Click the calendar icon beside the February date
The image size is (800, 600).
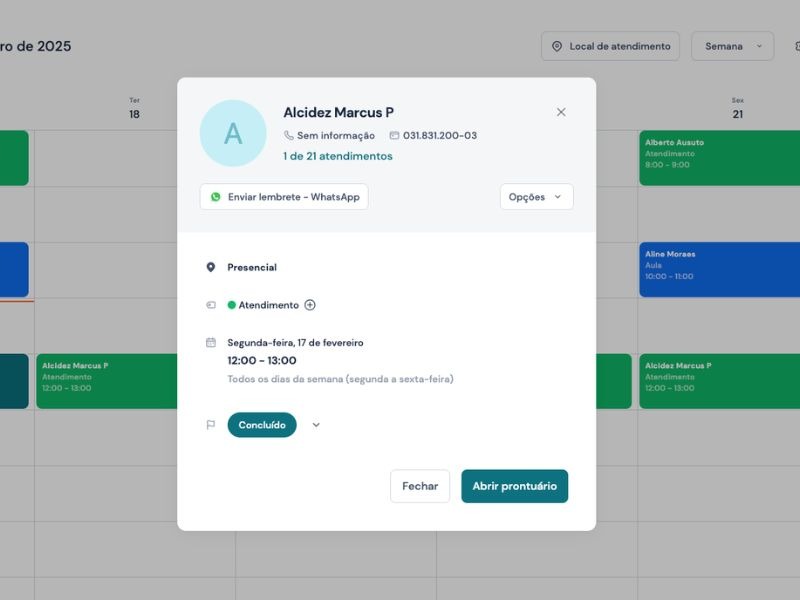(210, 341)
